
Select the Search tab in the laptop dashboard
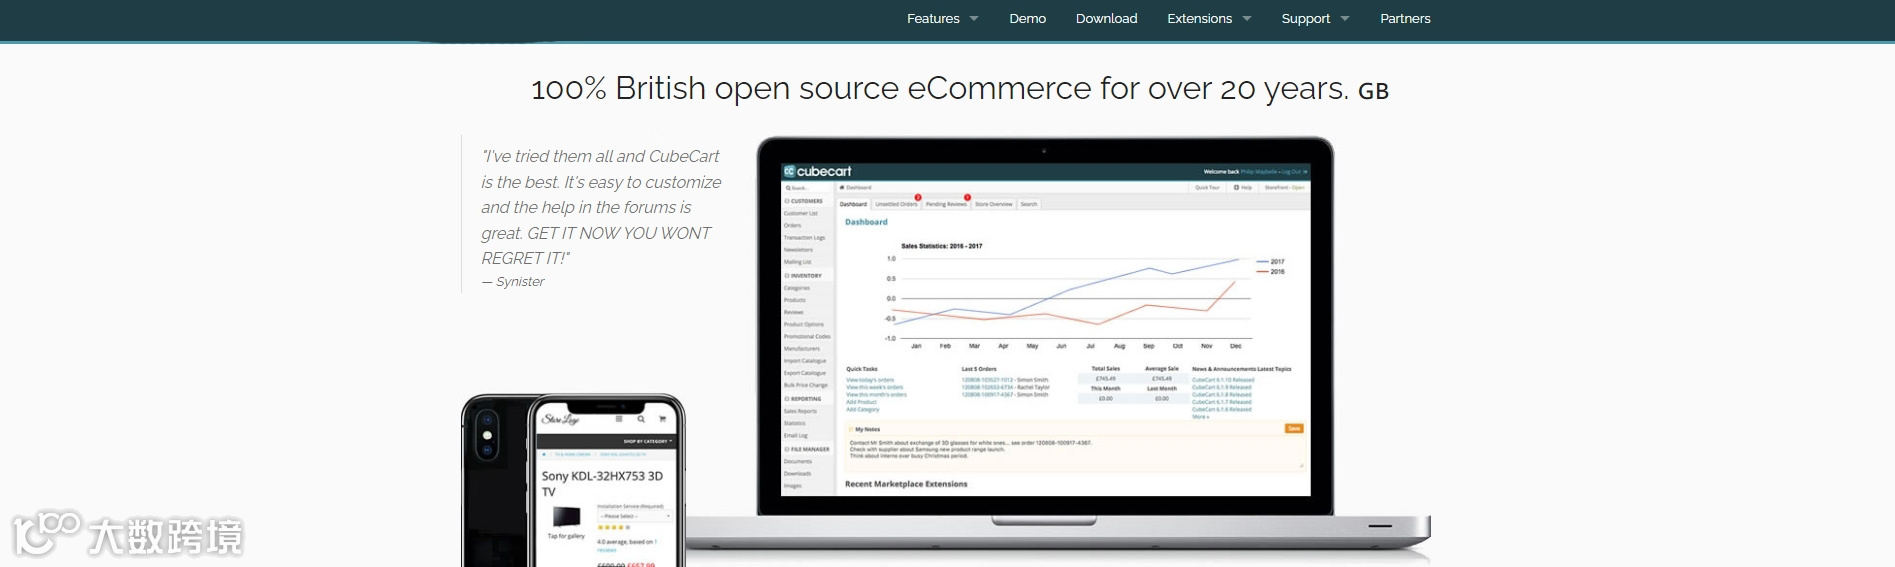[1029, 204]
